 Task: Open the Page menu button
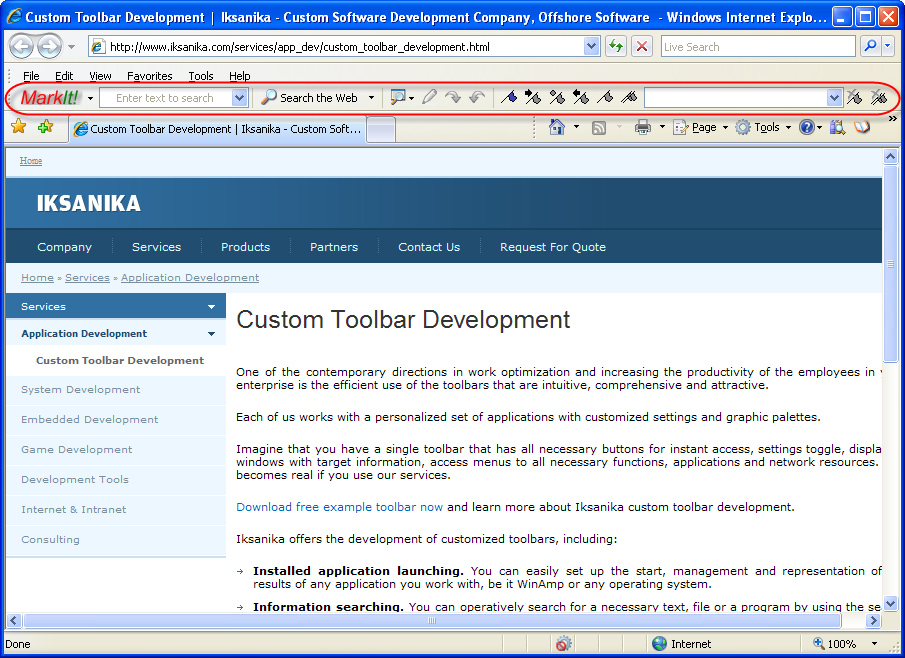pyautogui.click(x=701, y=128)
